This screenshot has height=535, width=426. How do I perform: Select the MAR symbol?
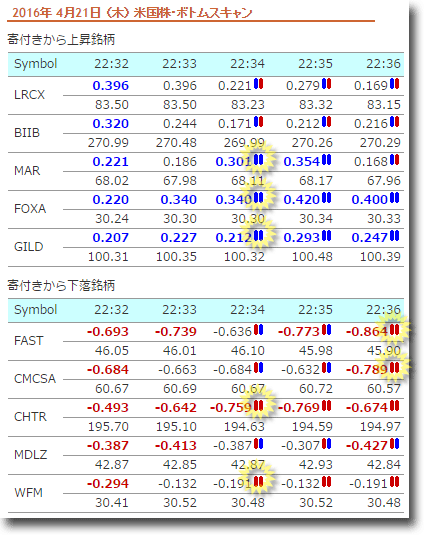click(x=27, y=171)
